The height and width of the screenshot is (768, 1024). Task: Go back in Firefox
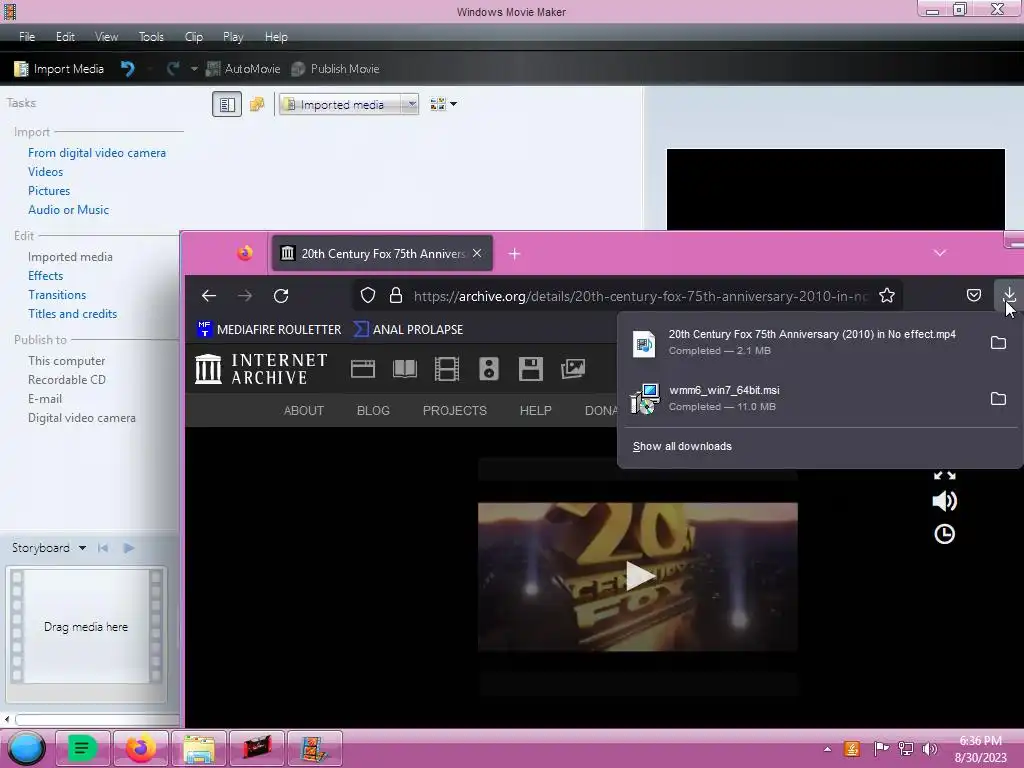[208, 296]
